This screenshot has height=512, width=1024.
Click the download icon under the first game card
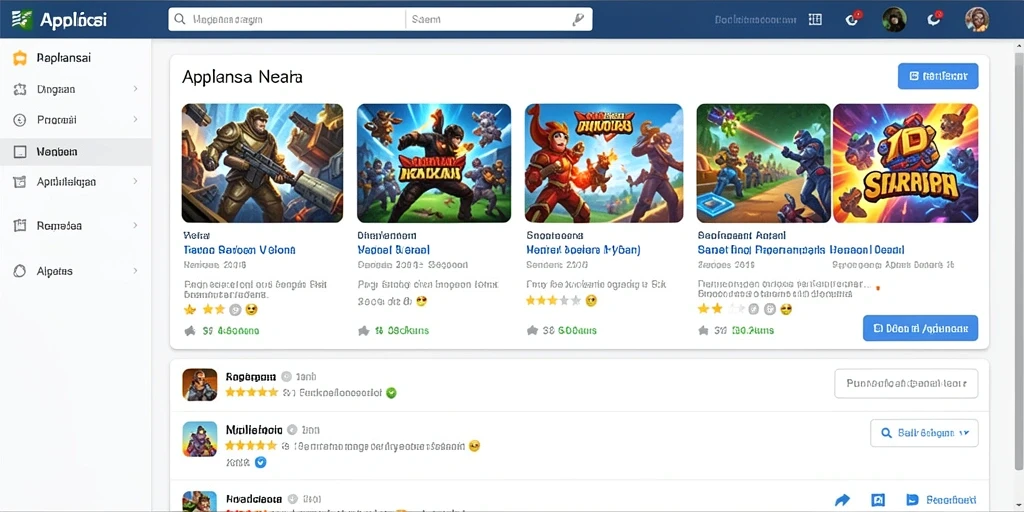(x=190, y=330)
